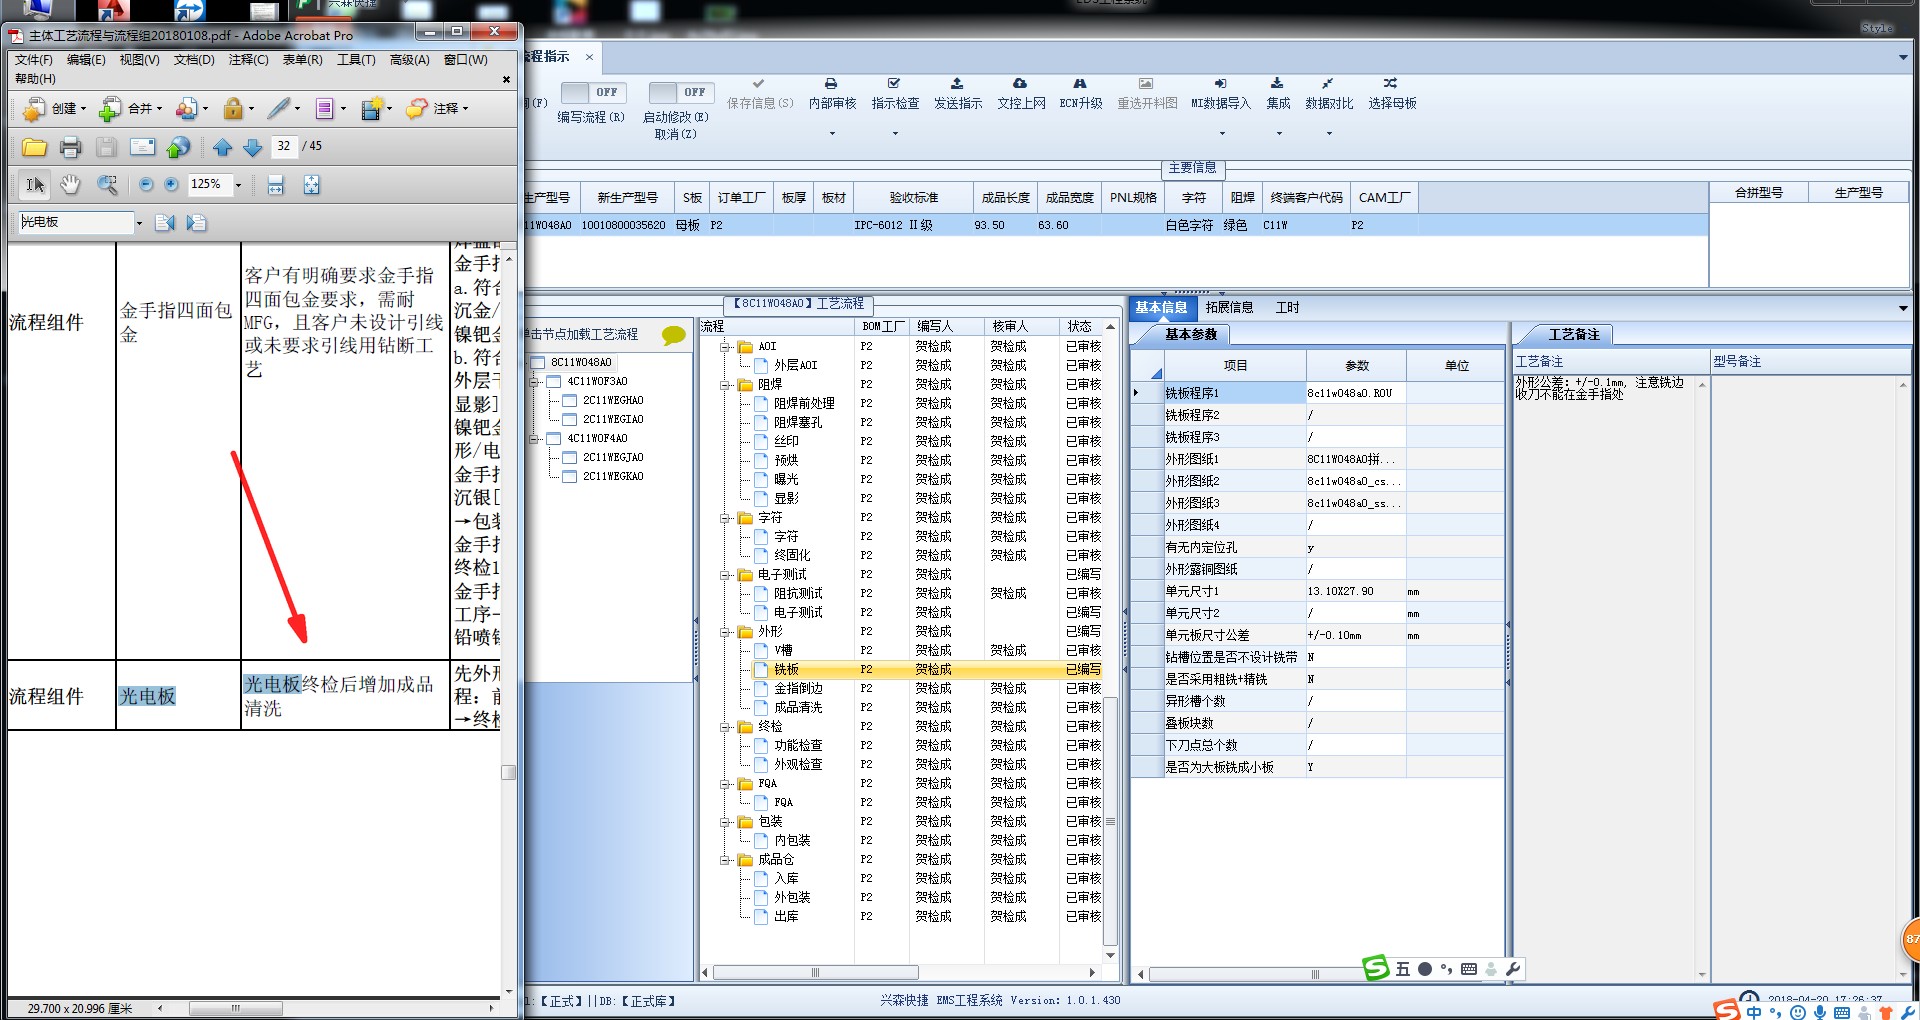Click the ECN升级 toolbar button
The image size is (1920, 1020).
[x=1080, y=93]
